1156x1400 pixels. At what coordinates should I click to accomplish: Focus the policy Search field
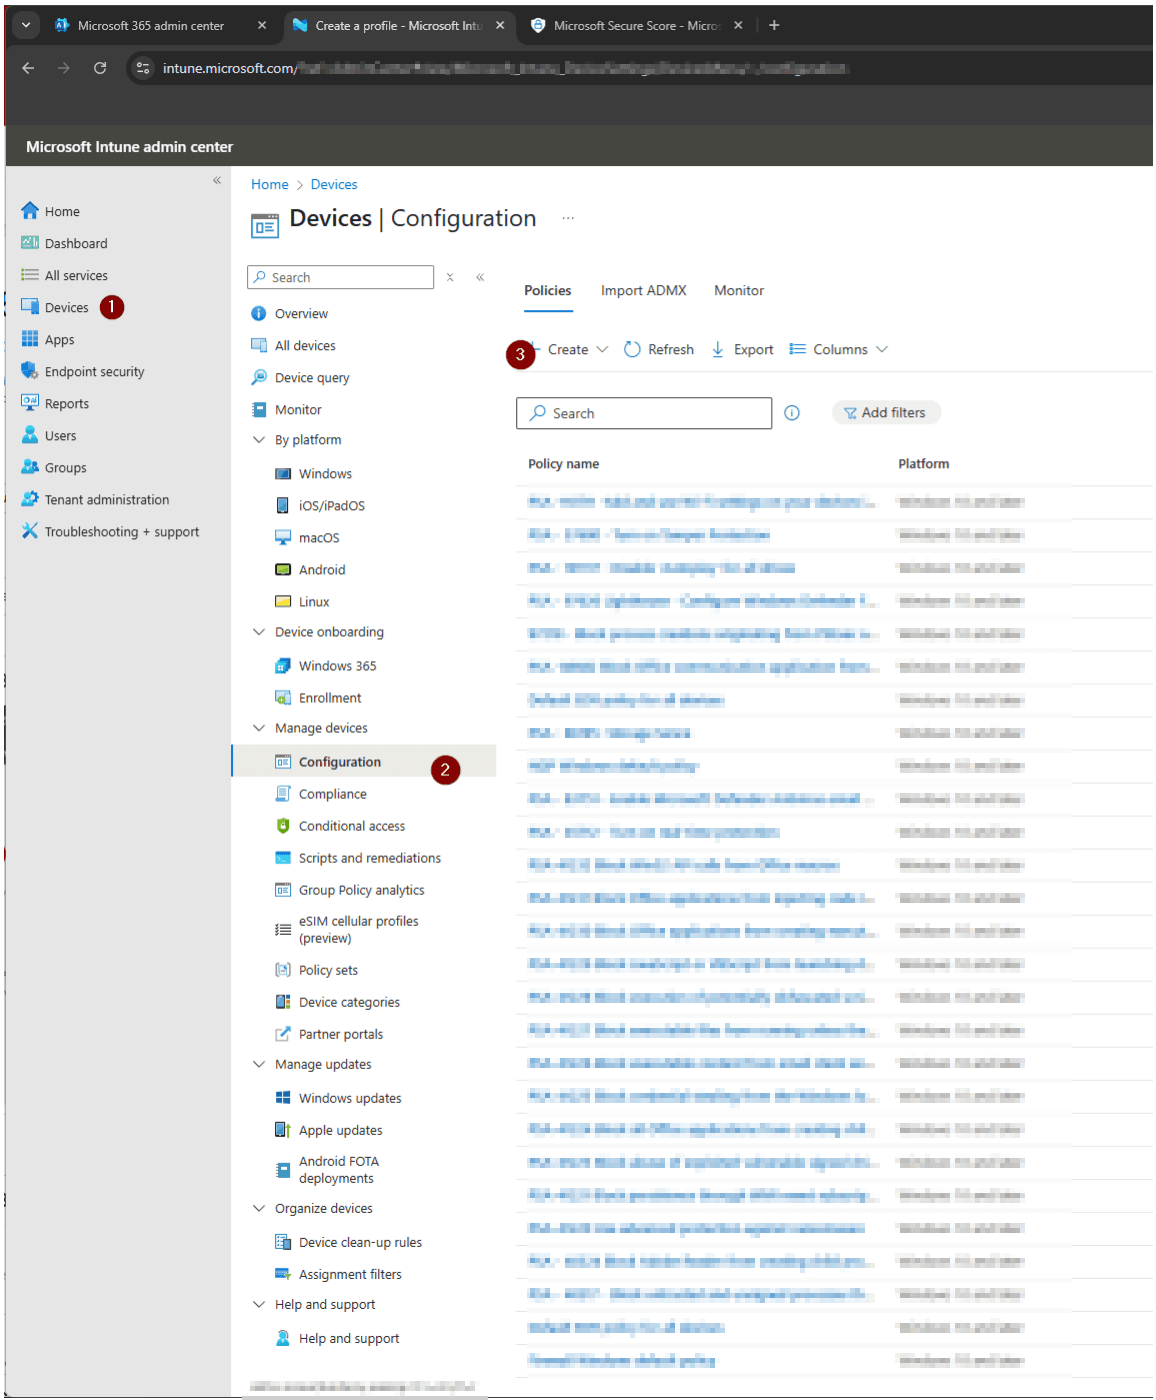pyautogui.click(x=644, y=413)
